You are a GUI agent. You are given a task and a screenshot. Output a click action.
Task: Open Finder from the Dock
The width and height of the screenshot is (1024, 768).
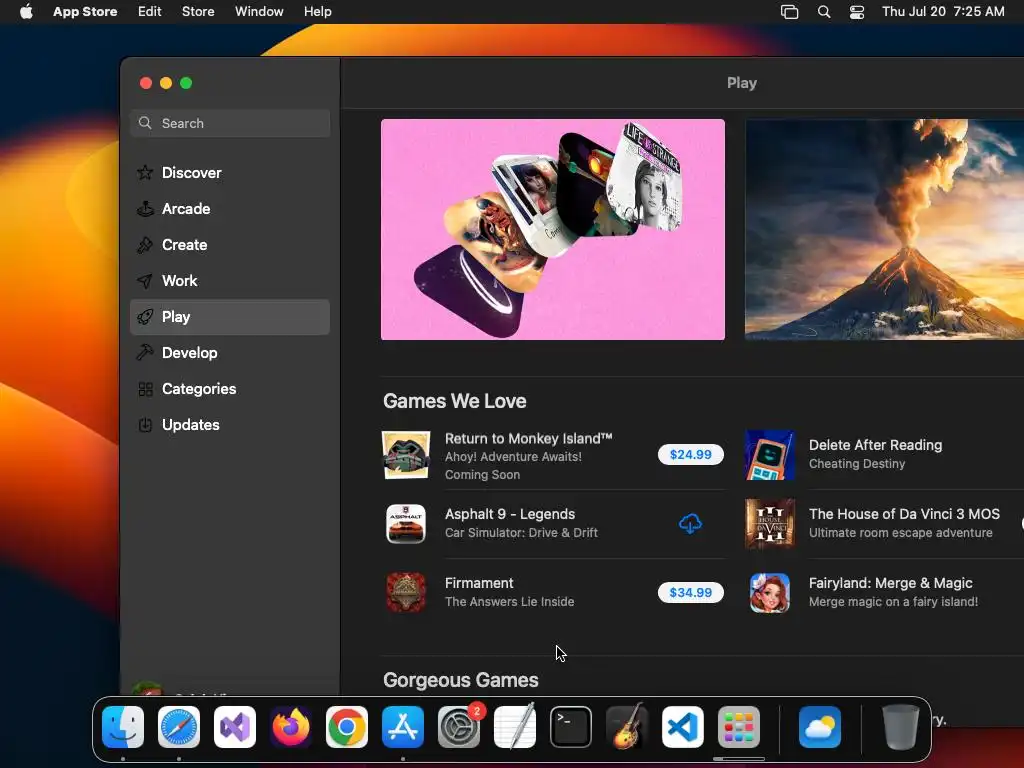pos(123,727)
